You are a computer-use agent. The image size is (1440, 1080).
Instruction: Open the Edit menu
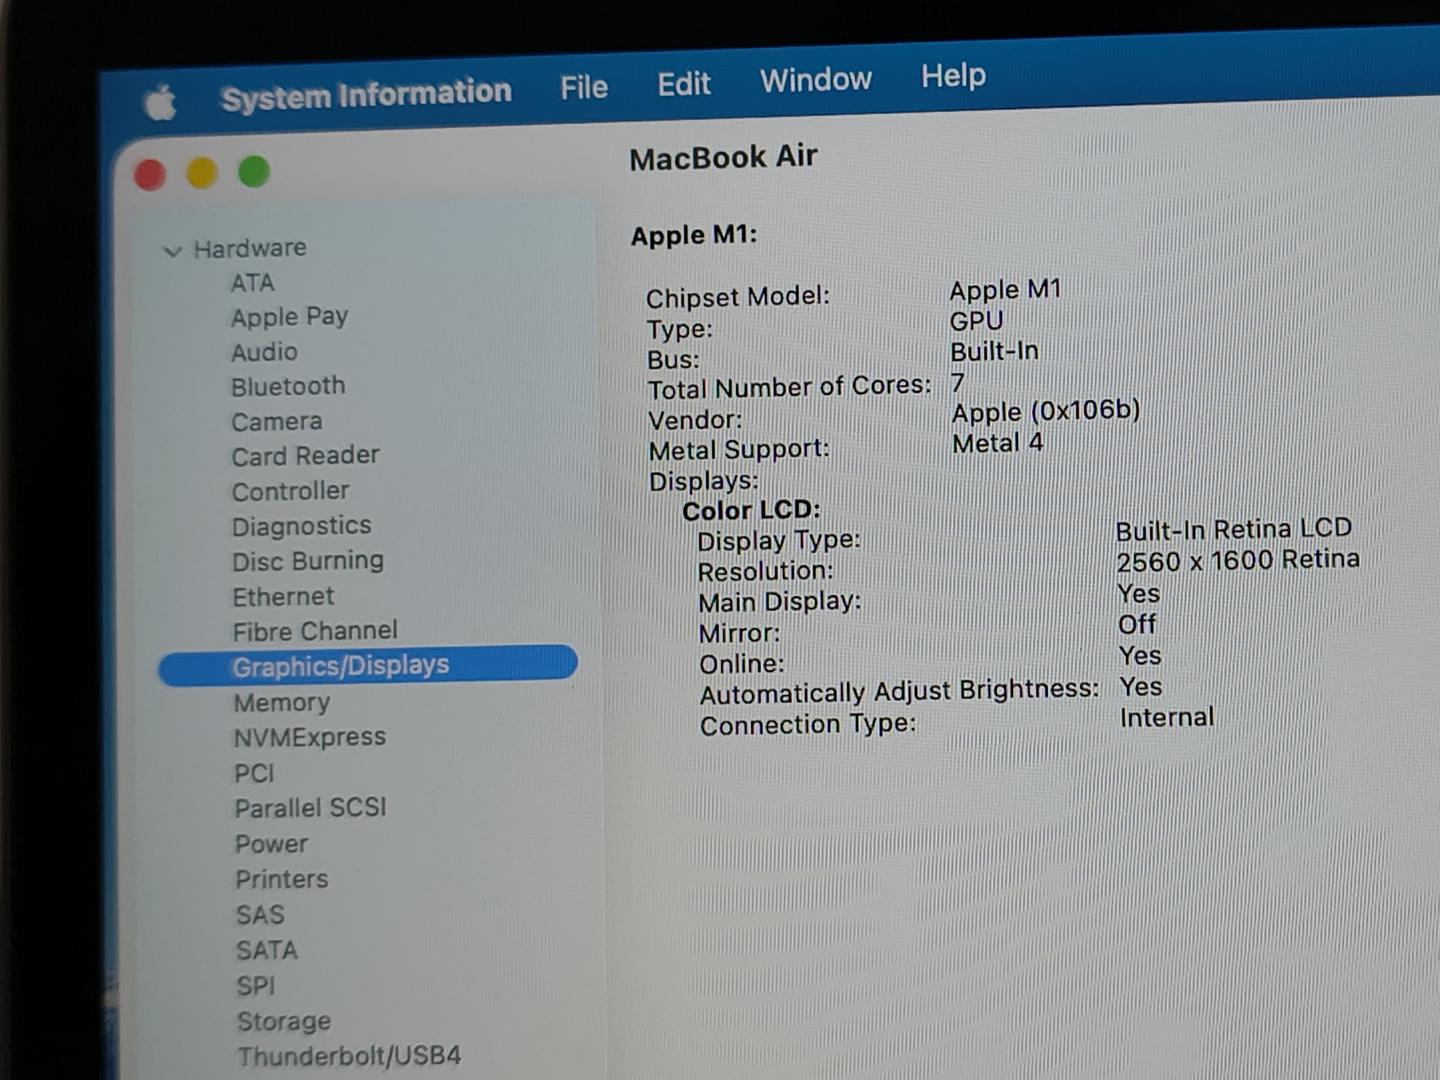[x=684, y=84]
